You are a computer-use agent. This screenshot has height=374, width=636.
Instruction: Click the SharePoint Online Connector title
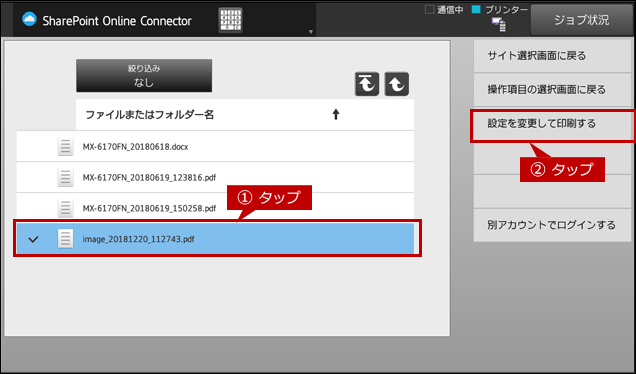(117, 21)
